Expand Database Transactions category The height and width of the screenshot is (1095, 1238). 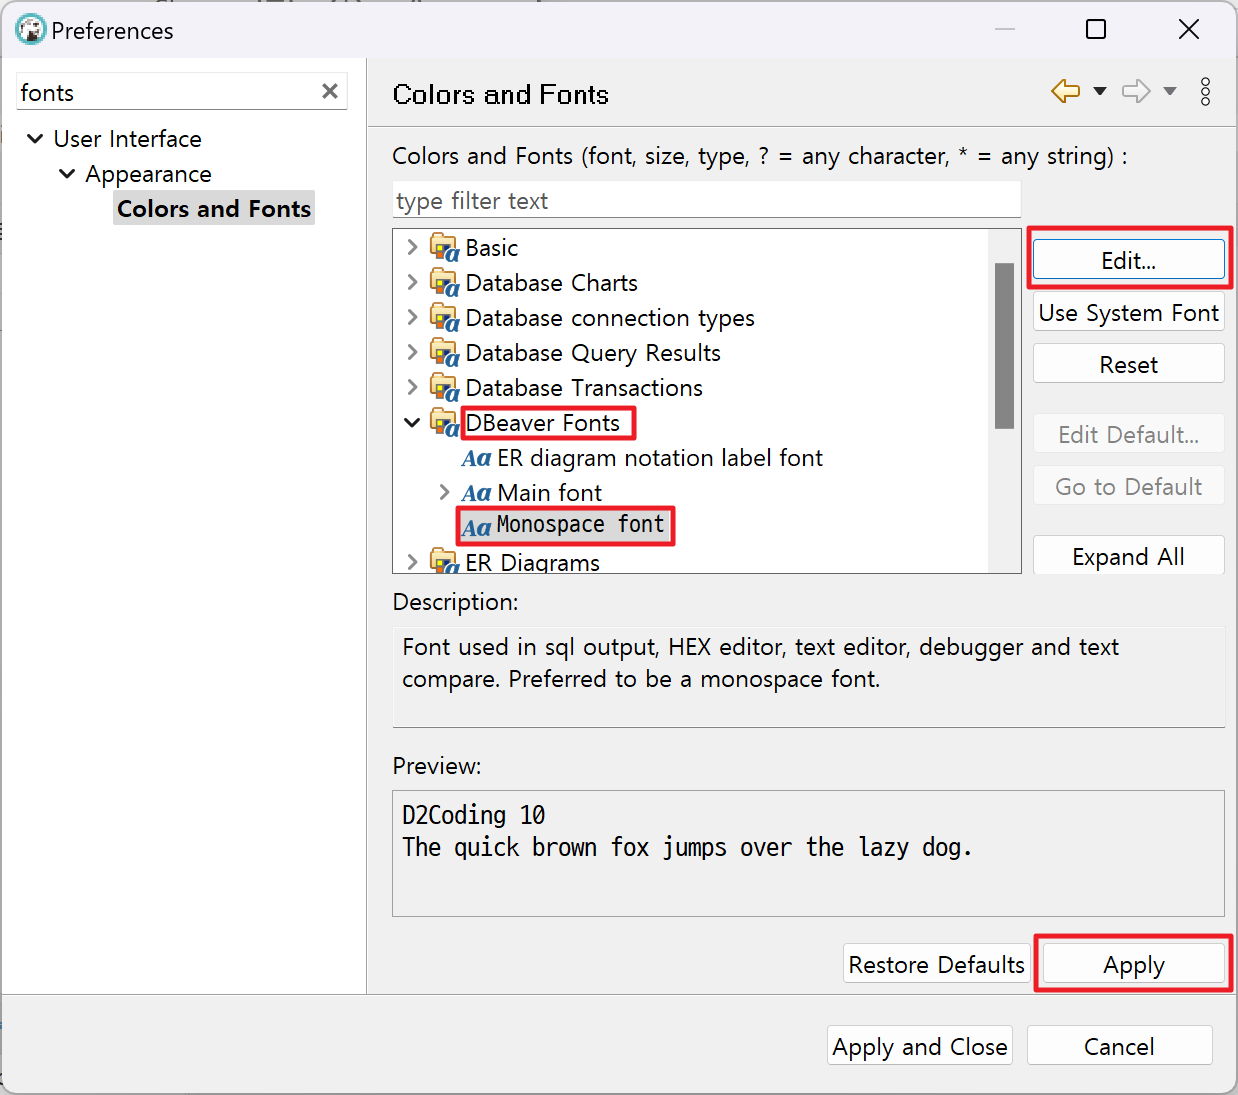412,387
